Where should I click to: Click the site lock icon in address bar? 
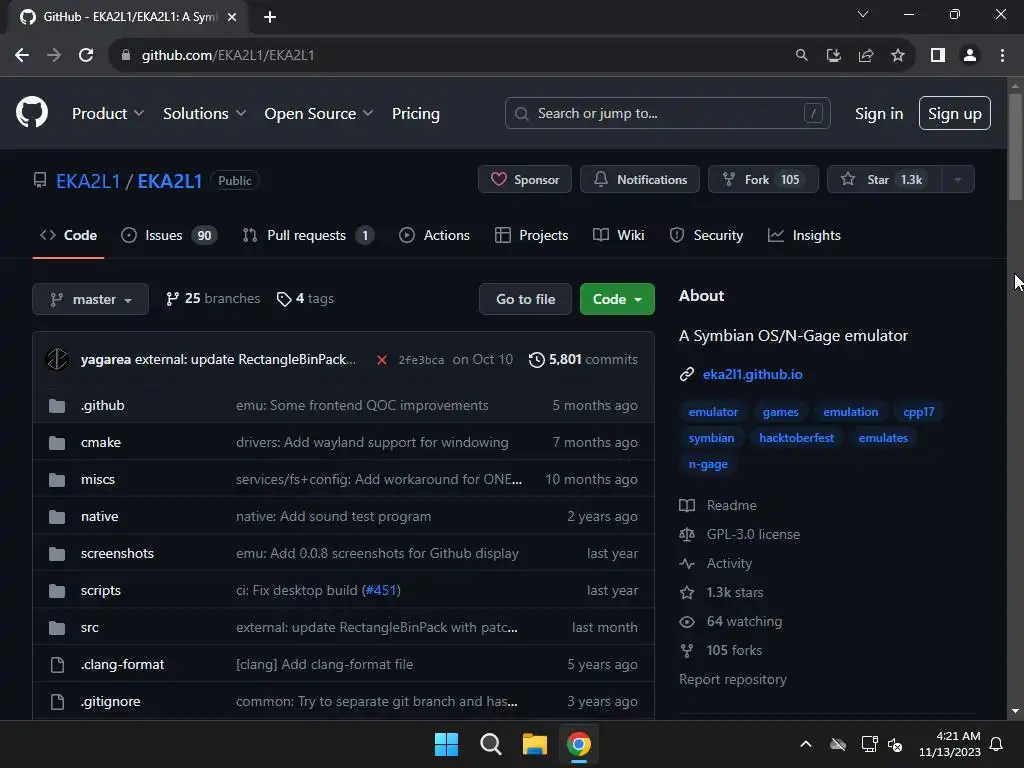tap(125, 56)
